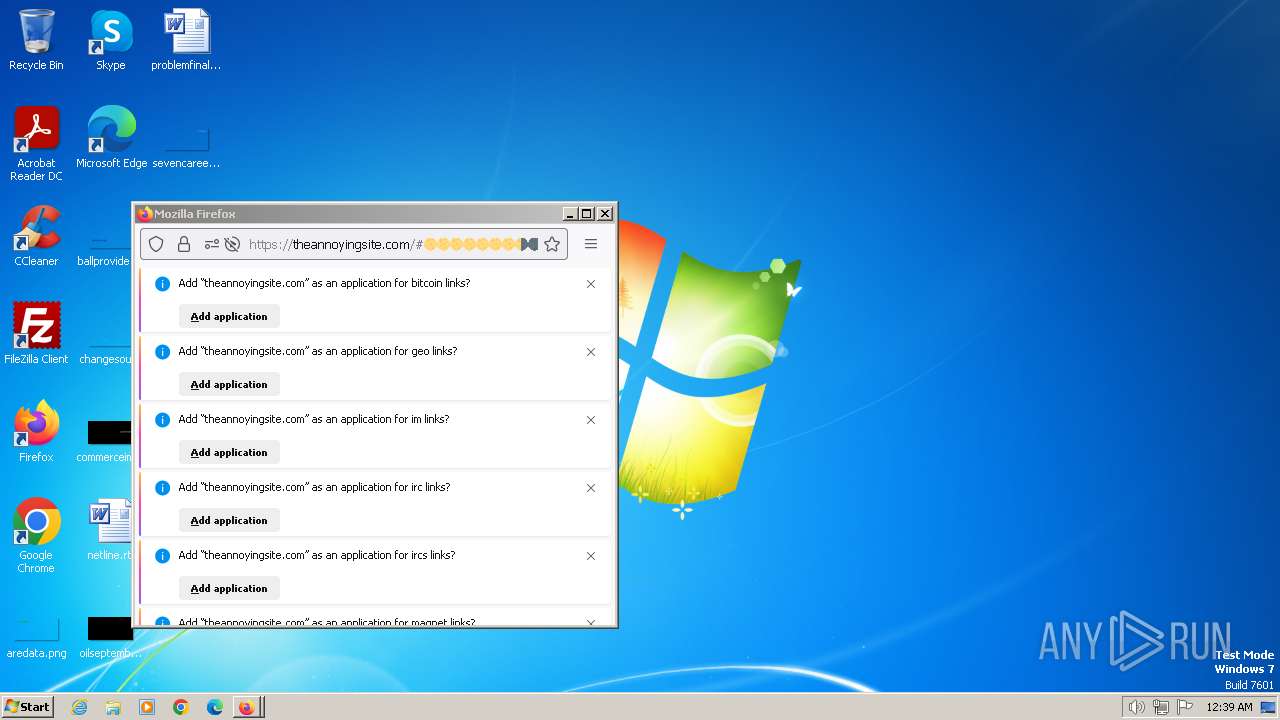1280x720 pixels.
Task: Open Chrome from the taskbar
Action: [x=181, y=707]
